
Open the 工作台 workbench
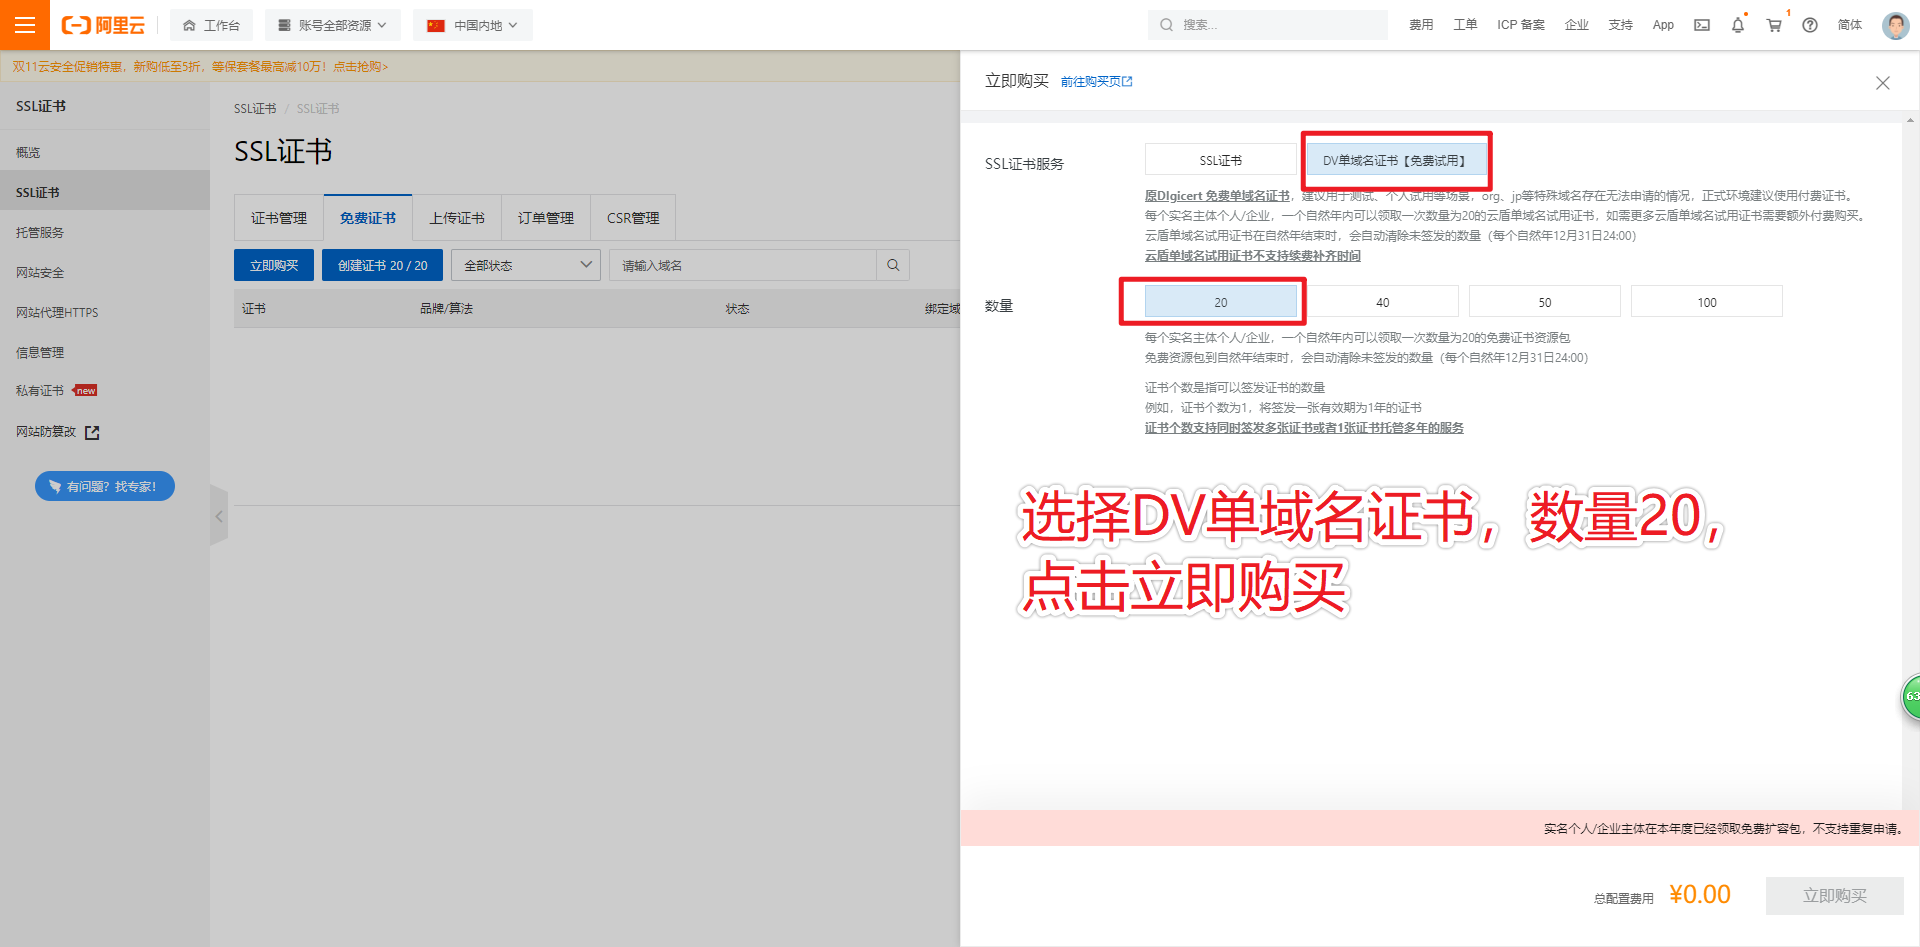point(211,25)
